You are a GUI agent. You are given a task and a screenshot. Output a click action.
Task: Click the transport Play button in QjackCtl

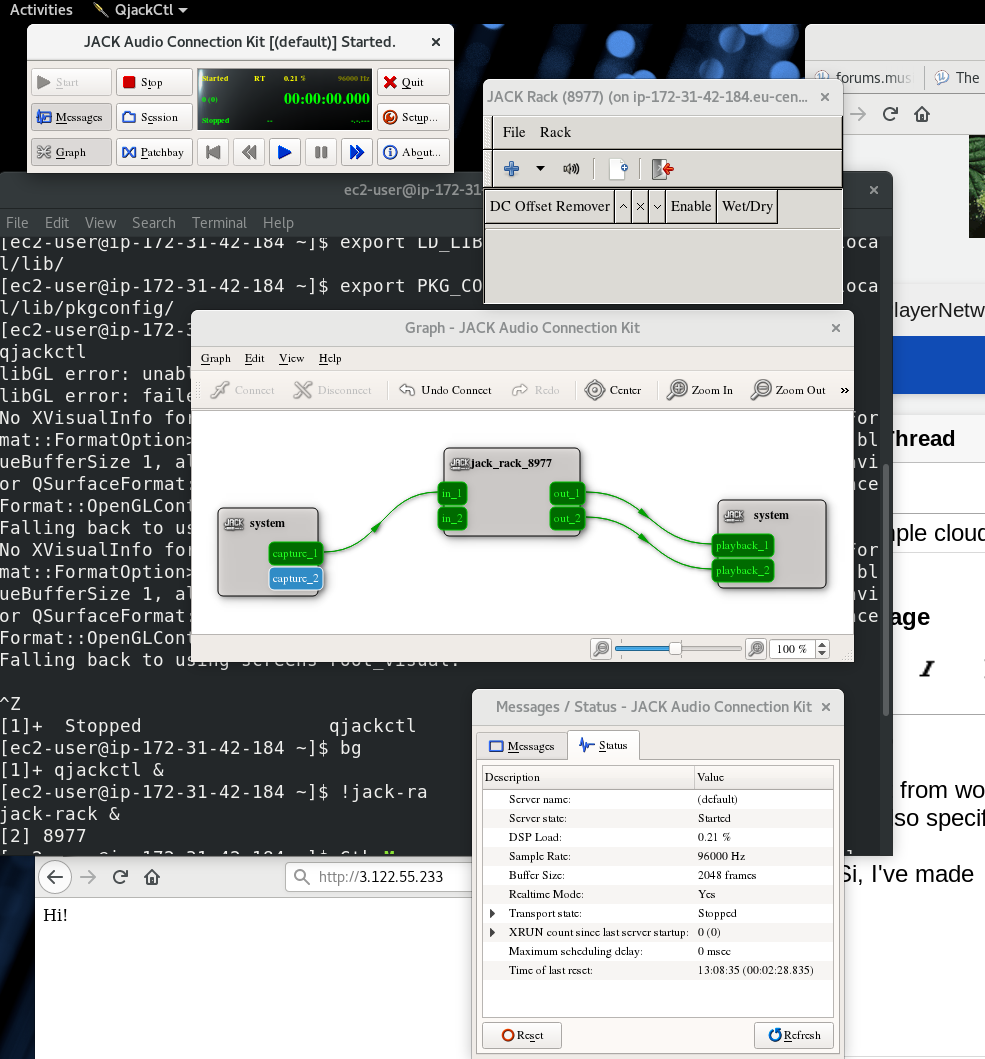[285, 152]
